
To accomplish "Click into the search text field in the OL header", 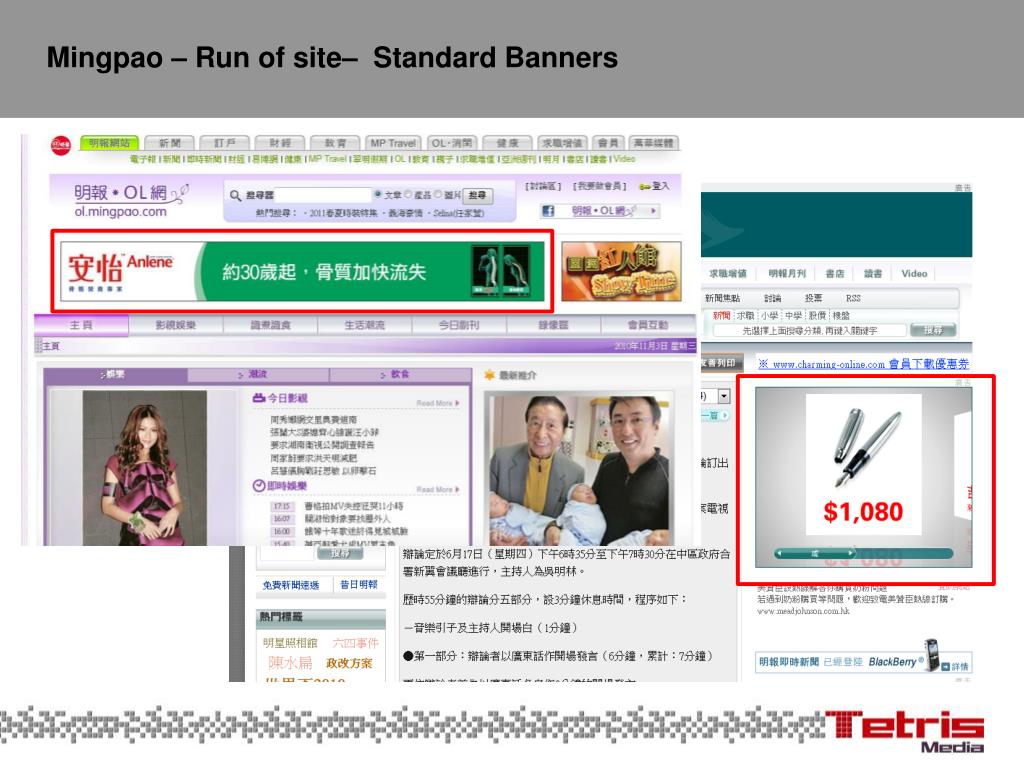I will click(x=323, y=195).
